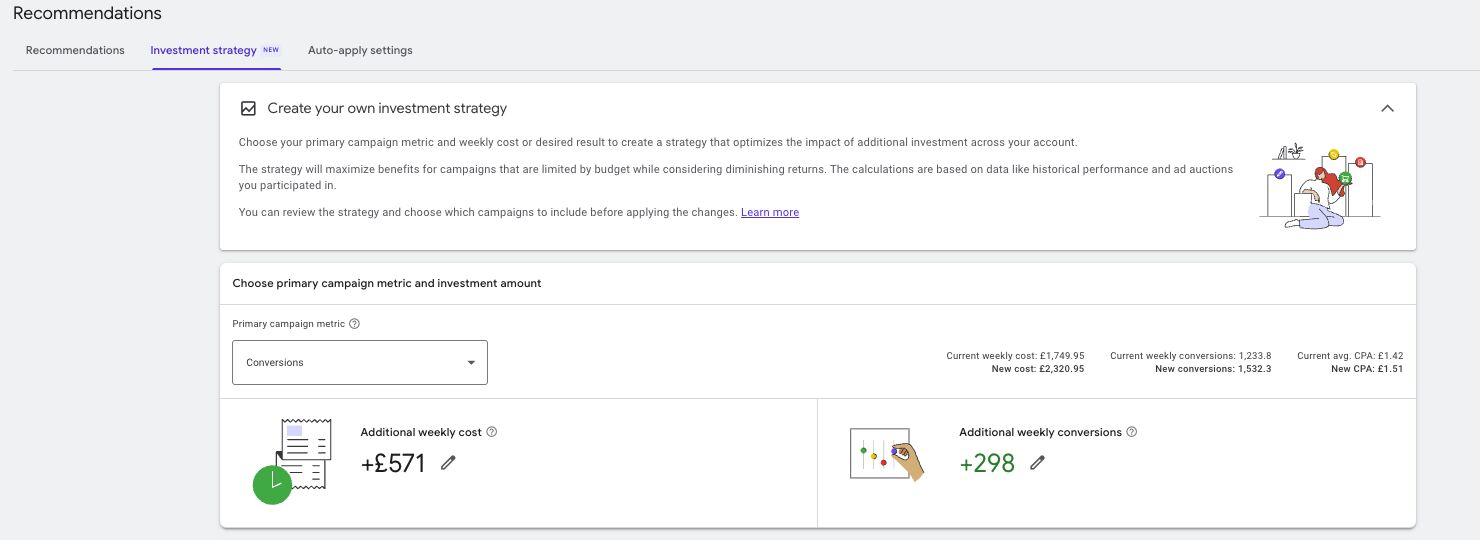
Task: Click the person with charts illustration
Action: [1319, 186]
